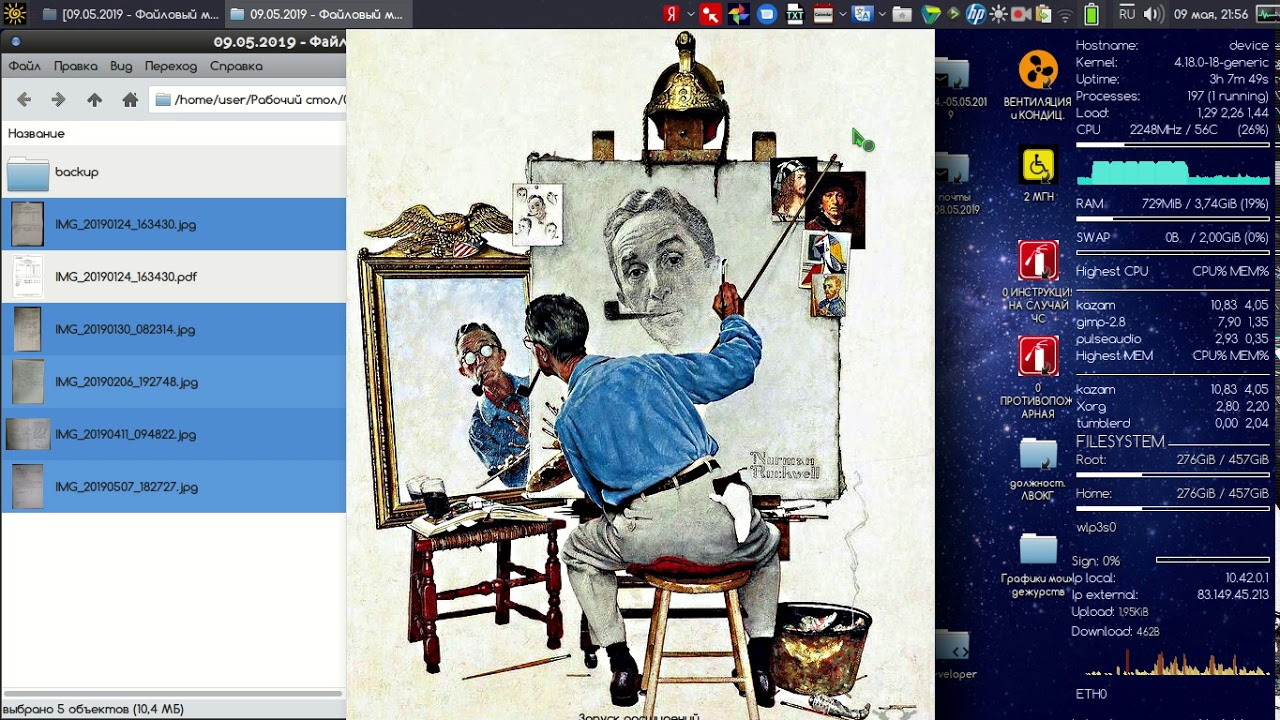Open the Графики мои дежурств desktop folder
This screenshot has width=1280, height=720.
1038,565
